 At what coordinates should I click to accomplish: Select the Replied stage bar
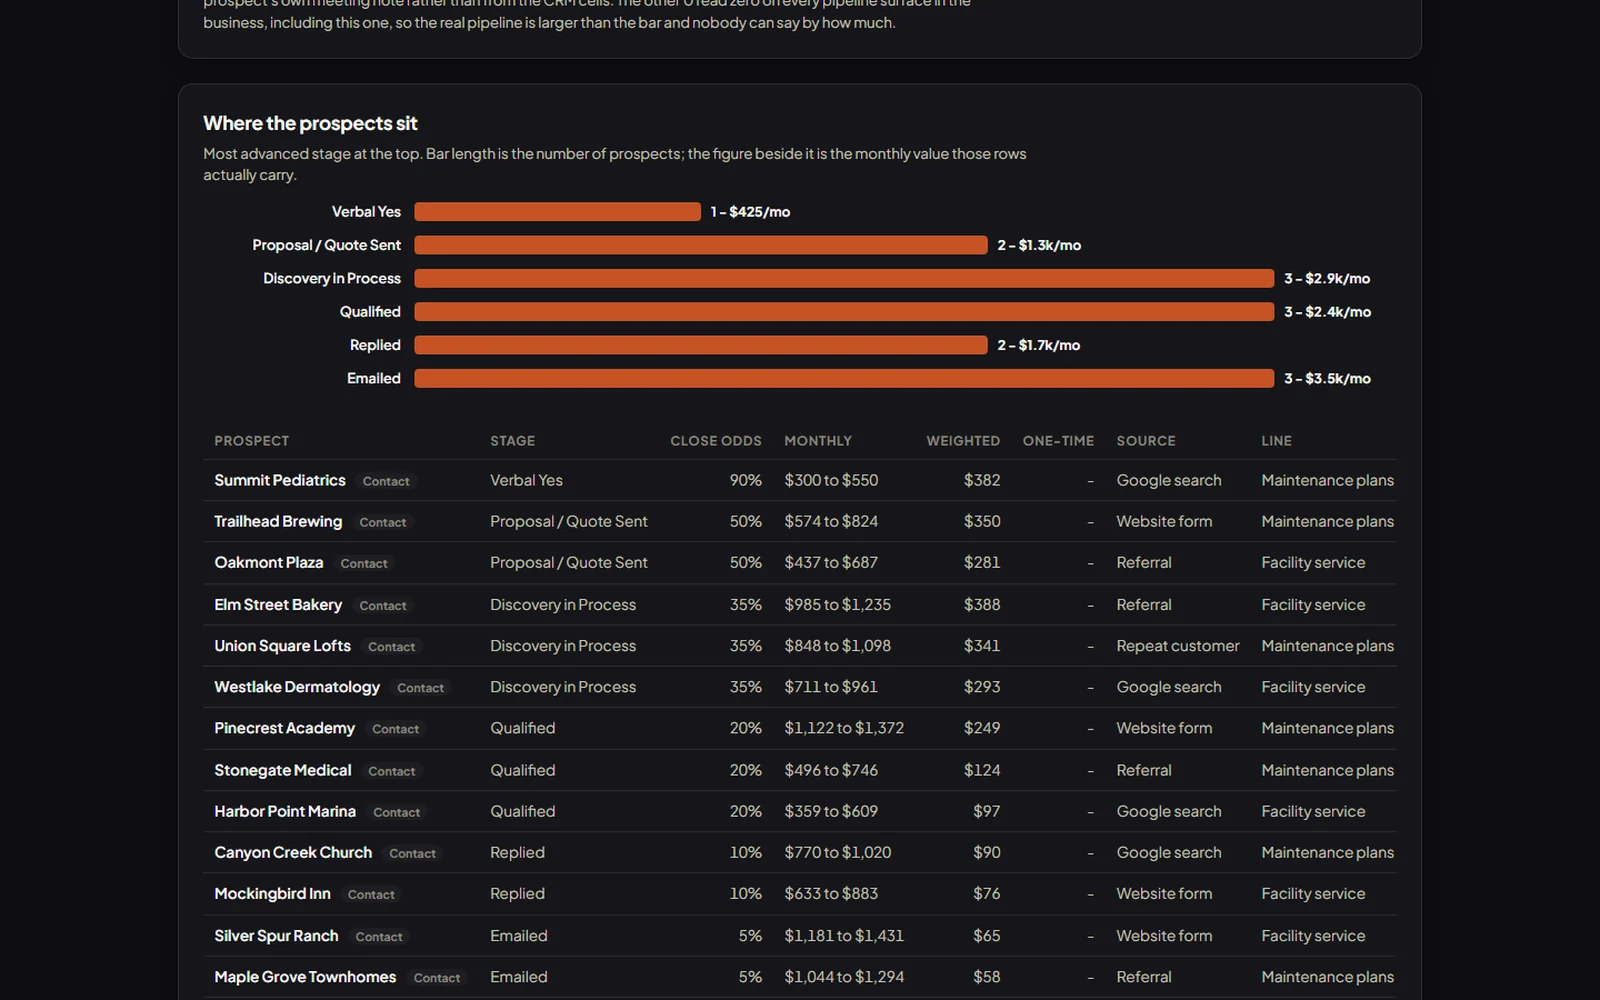701,345
